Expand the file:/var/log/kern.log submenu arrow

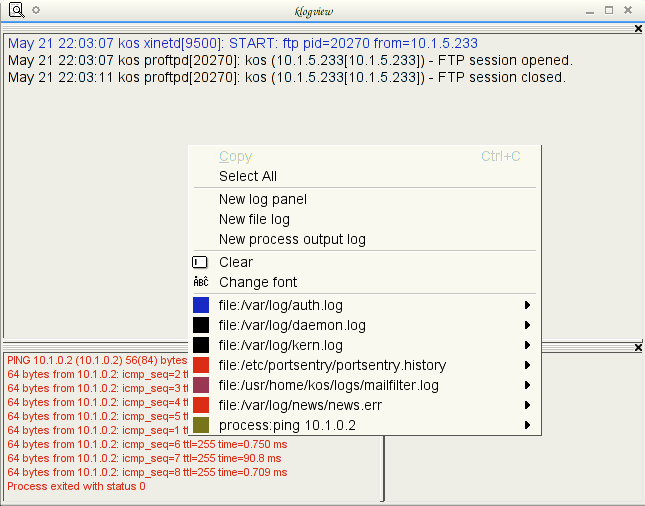click(x=527, y=345)
